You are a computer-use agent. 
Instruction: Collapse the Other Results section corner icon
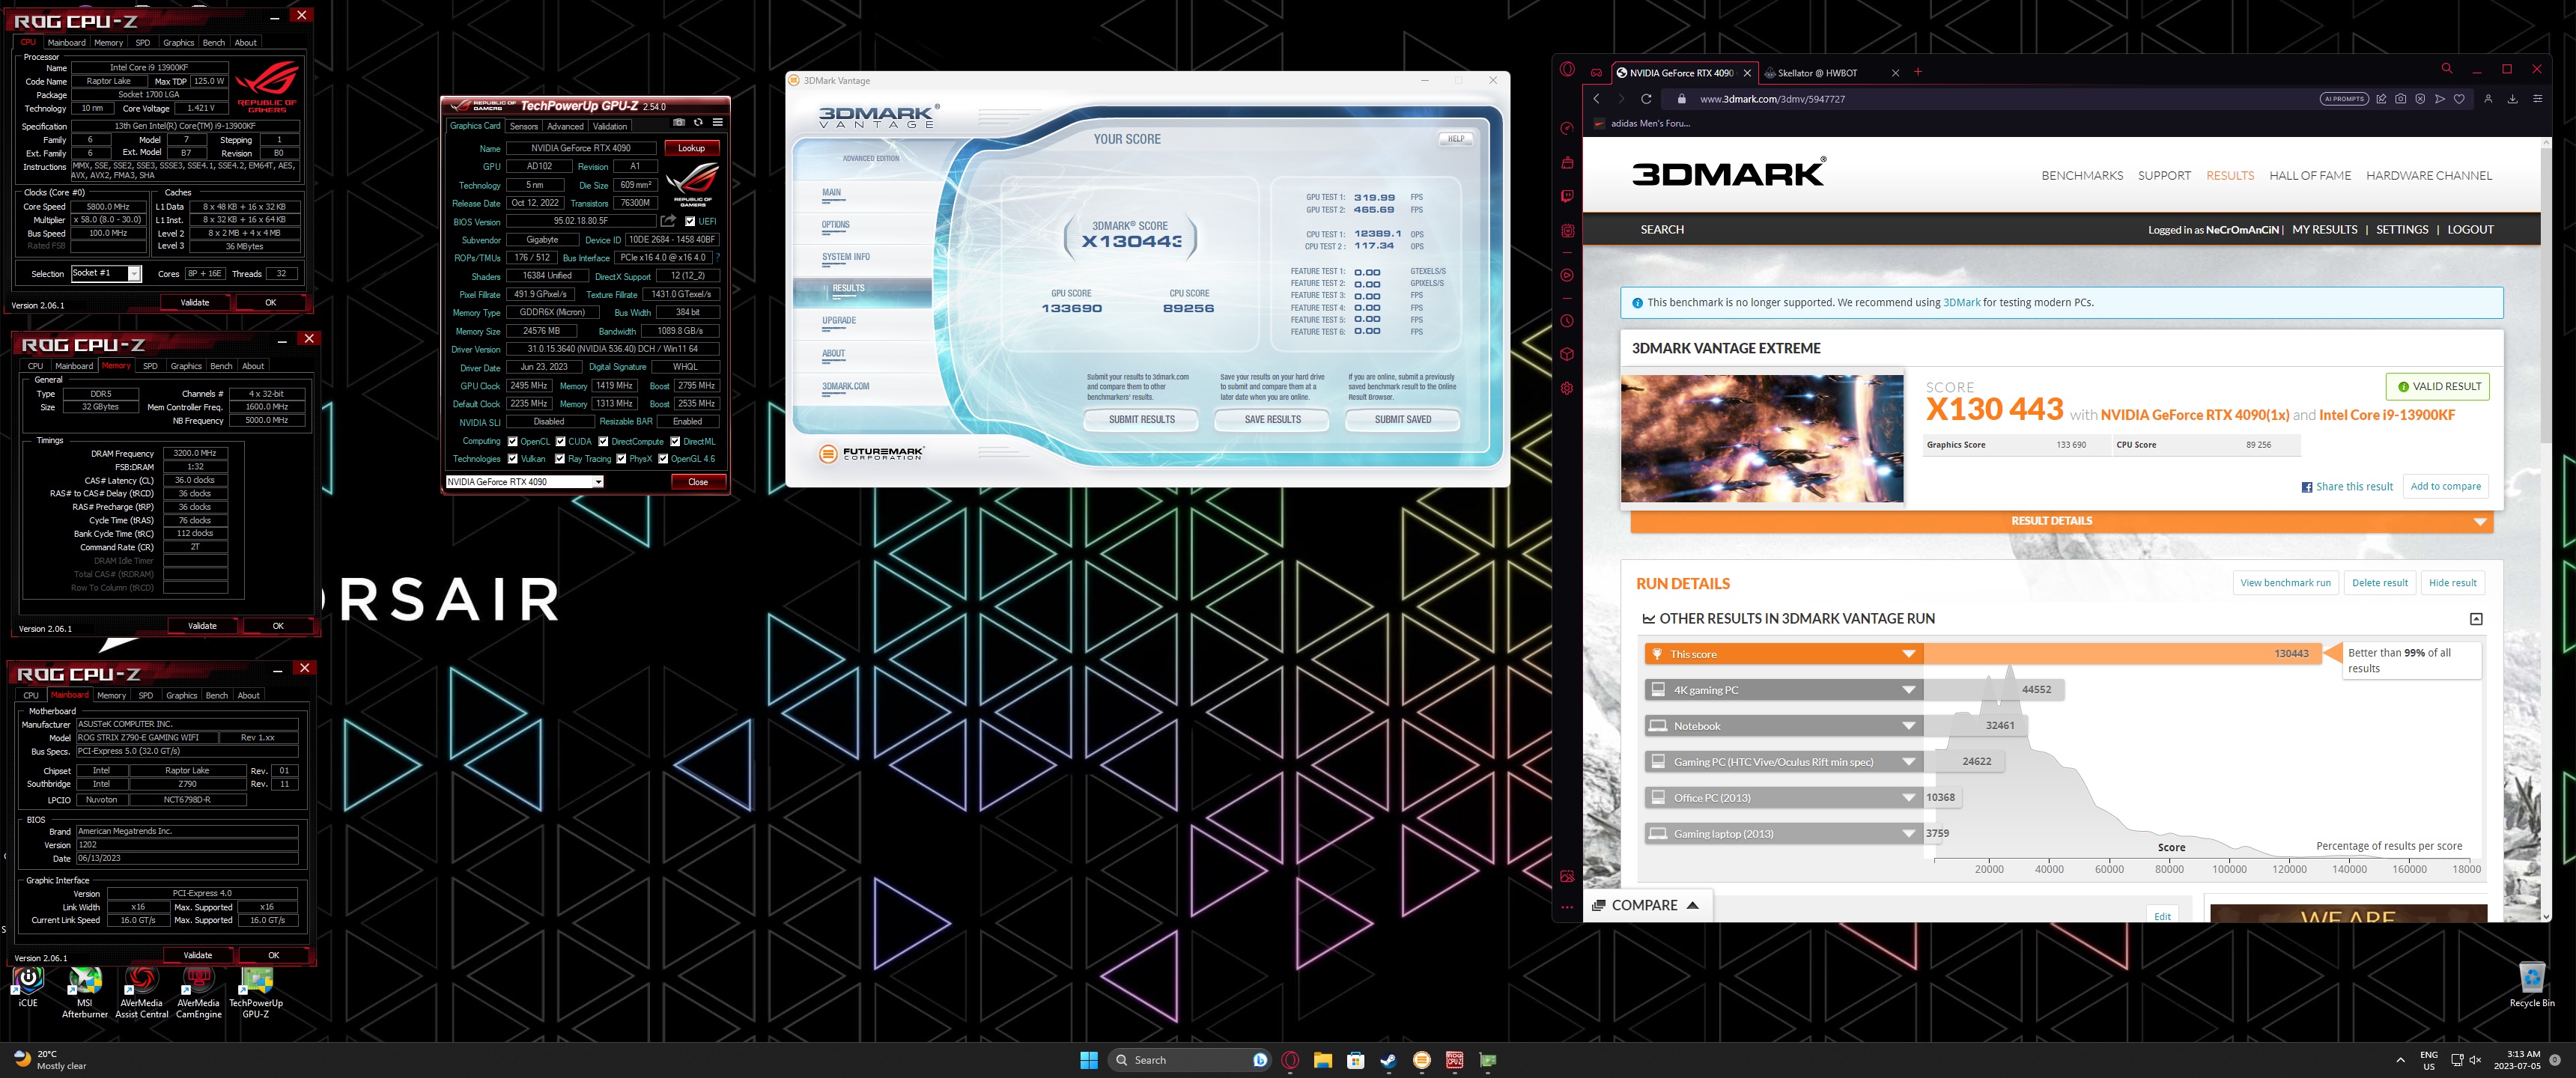coord(2476,619)
